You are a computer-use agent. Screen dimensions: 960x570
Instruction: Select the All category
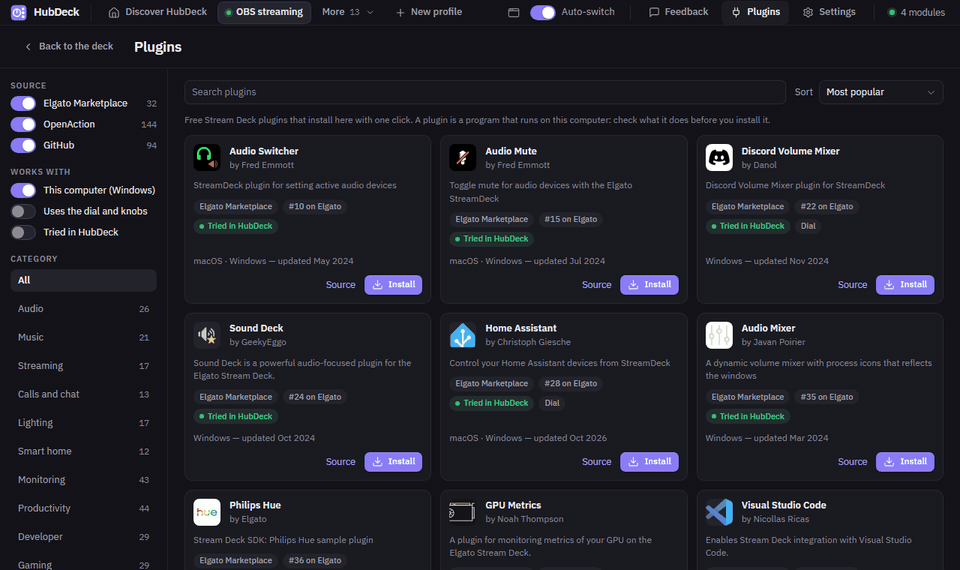[x=83, y=280]
